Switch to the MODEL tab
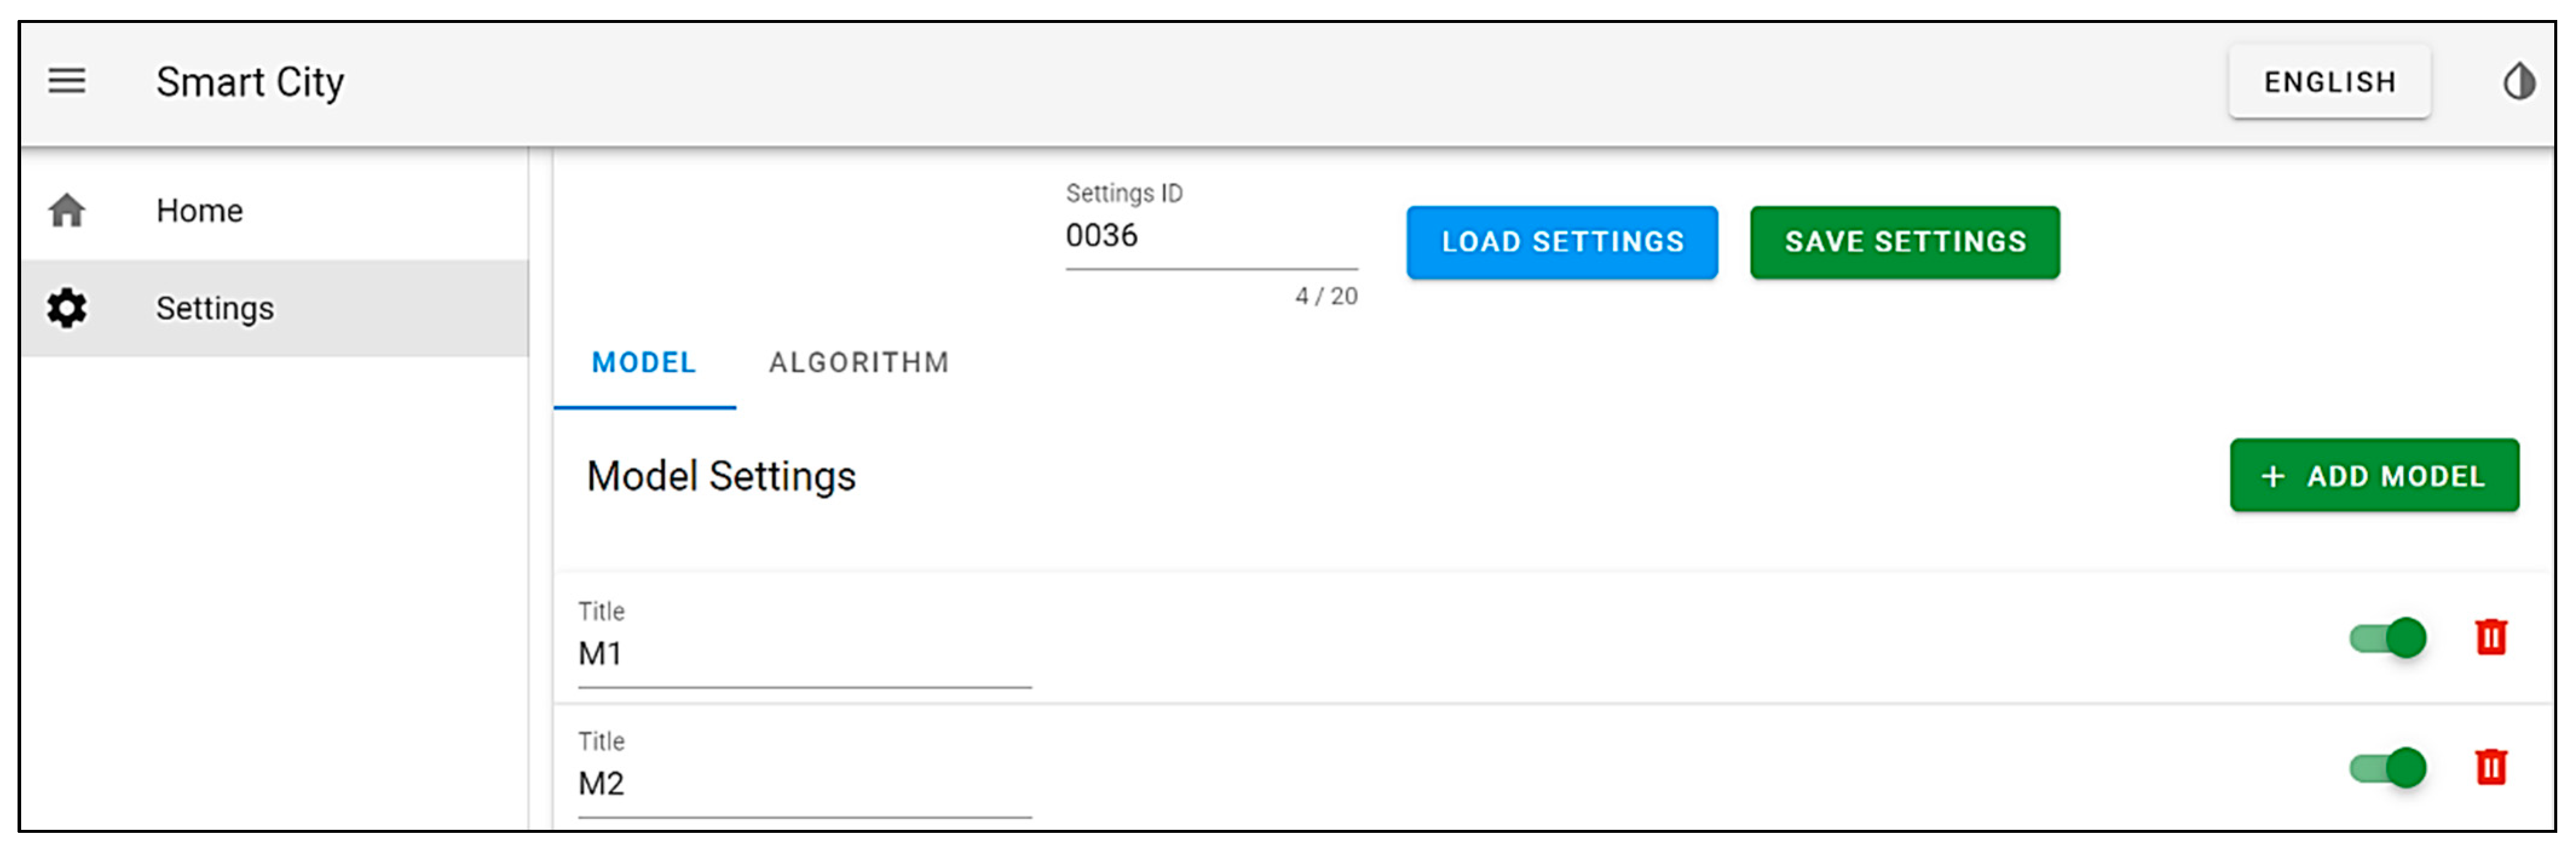Image resolution: width=2576 pixels, height=851 pixels. 644,363
